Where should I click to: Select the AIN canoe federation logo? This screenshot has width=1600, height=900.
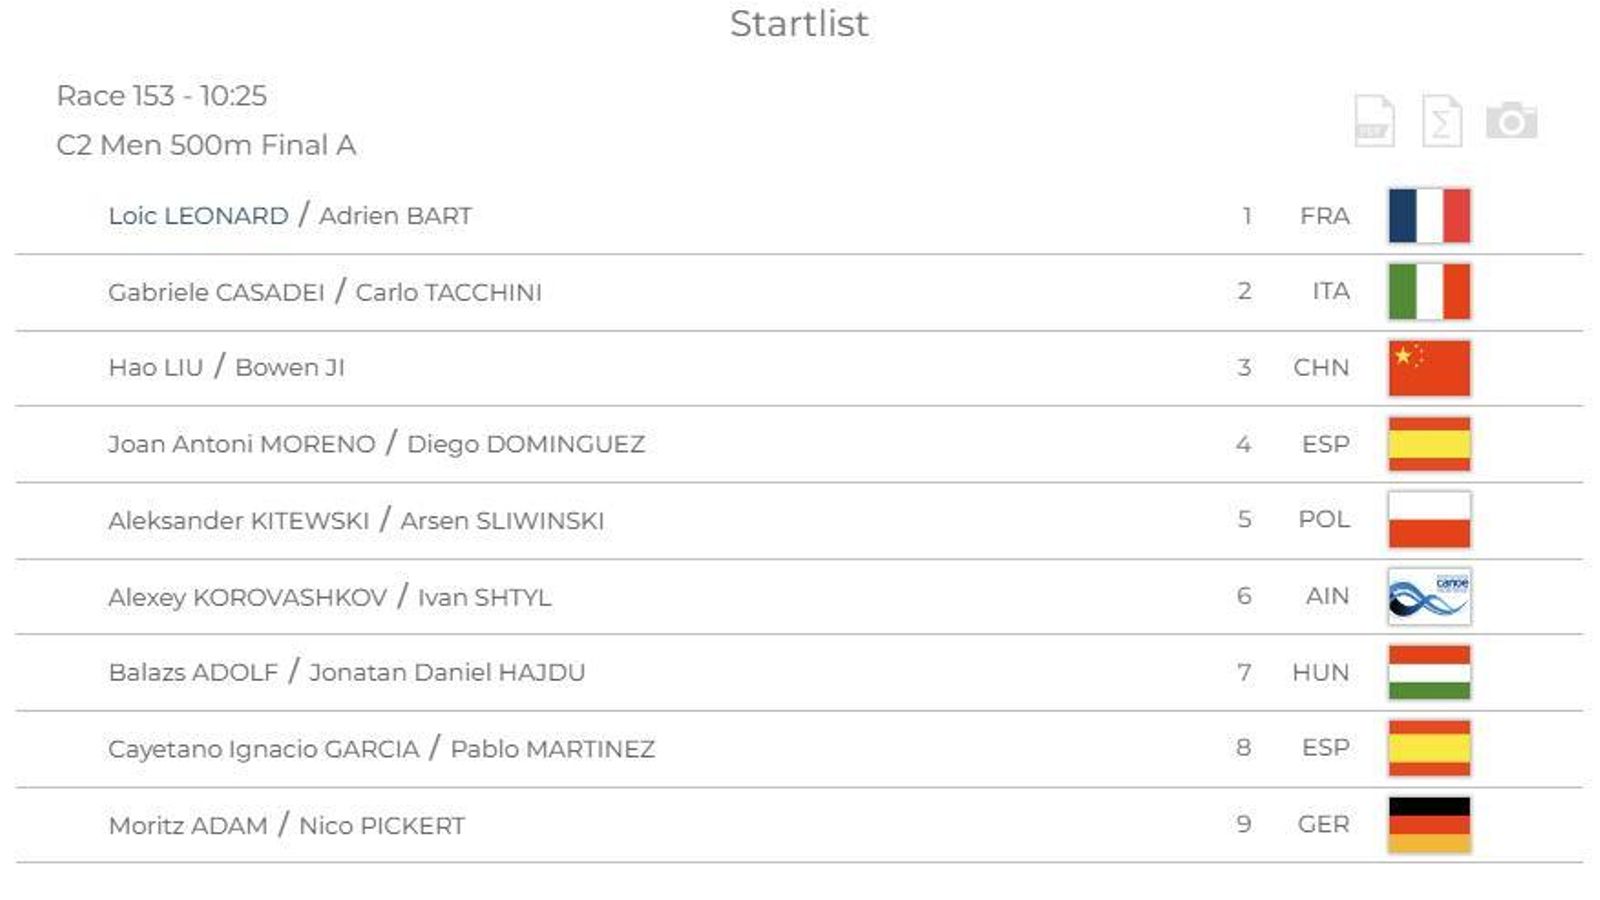[1429, 596]
